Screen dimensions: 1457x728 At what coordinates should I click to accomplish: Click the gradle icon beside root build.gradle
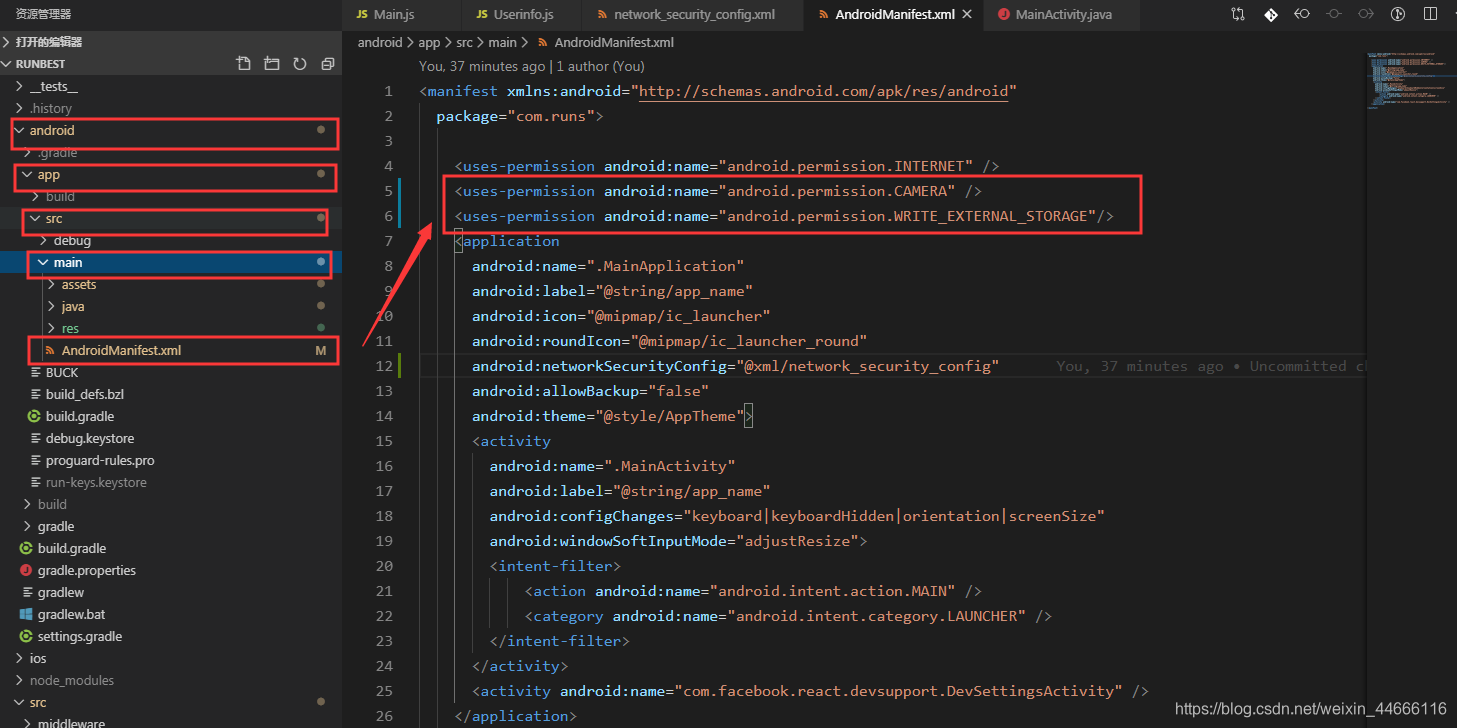tap(27, 548)
